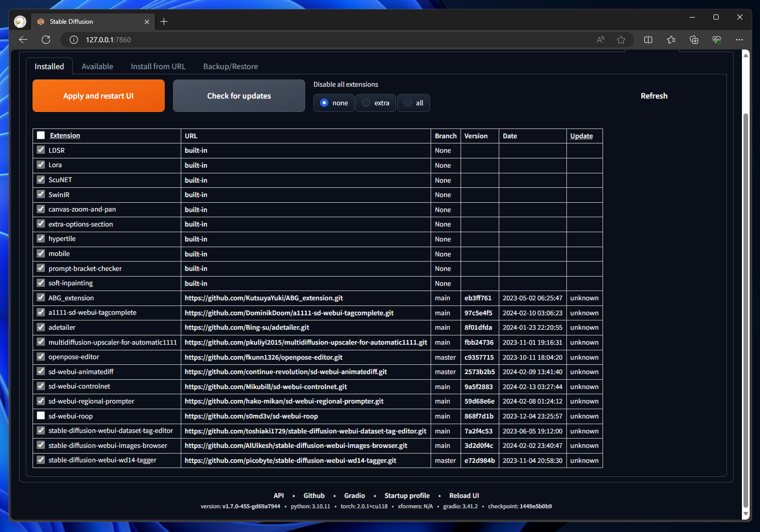Open the Startup profile footer link
760x532 pixels.
[x=407, y=496]
